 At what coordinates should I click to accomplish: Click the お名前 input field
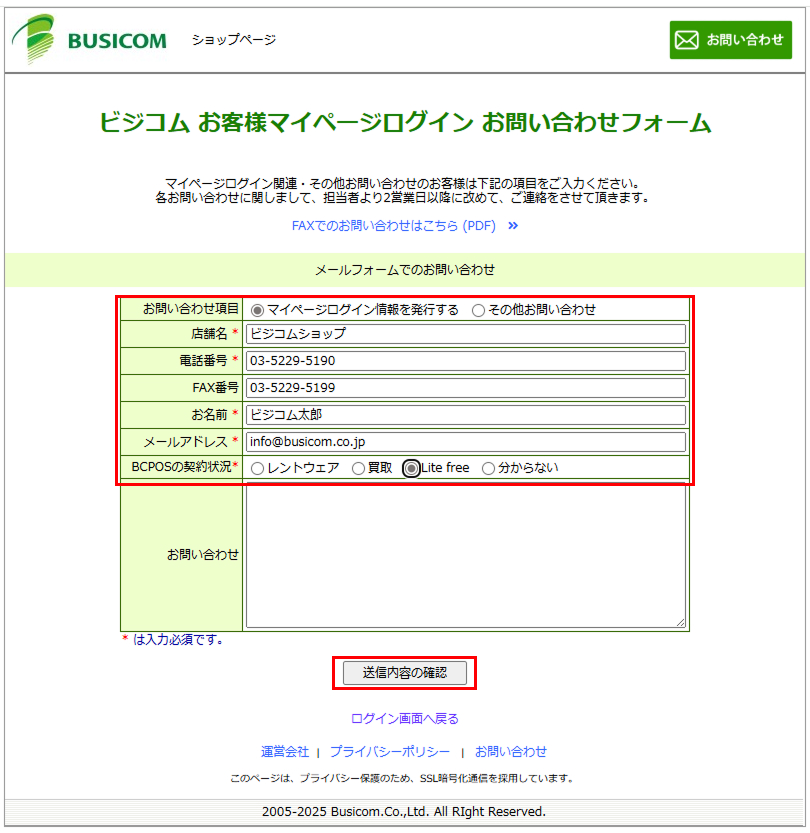tap(465, 415)
